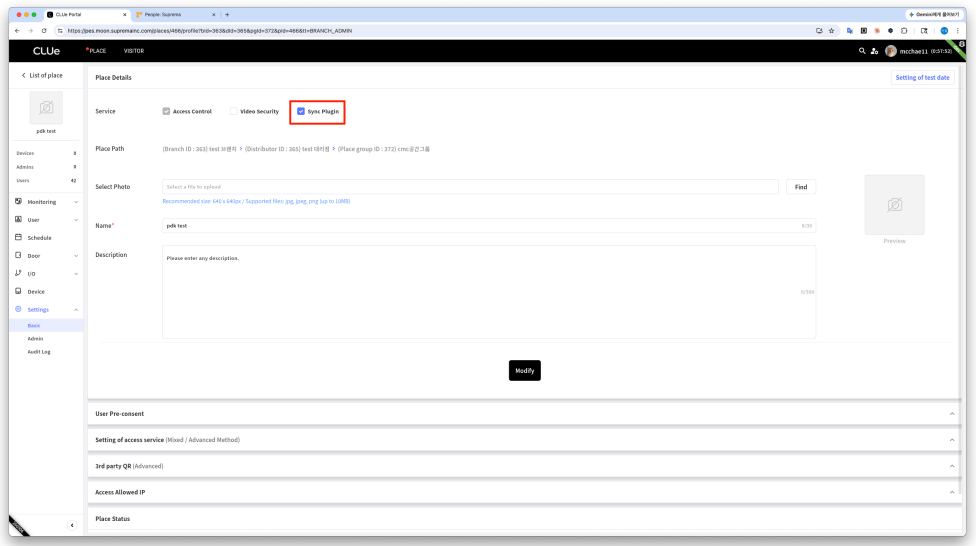976x546 pixels.
Task: Click the photo Preview placeholder
Action: (x=894, y=205)
